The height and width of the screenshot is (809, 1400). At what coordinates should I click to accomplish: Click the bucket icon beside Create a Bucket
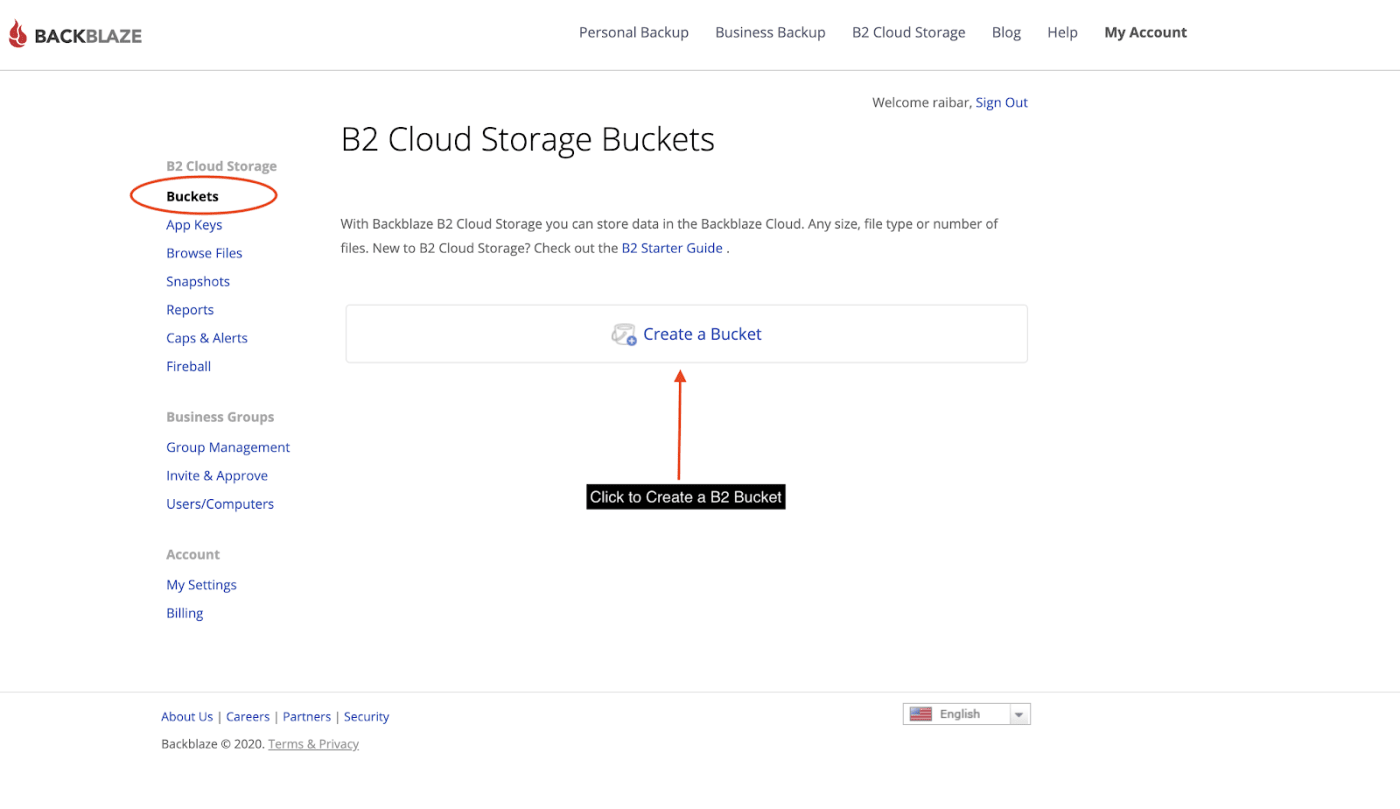(x=624, y=334)
